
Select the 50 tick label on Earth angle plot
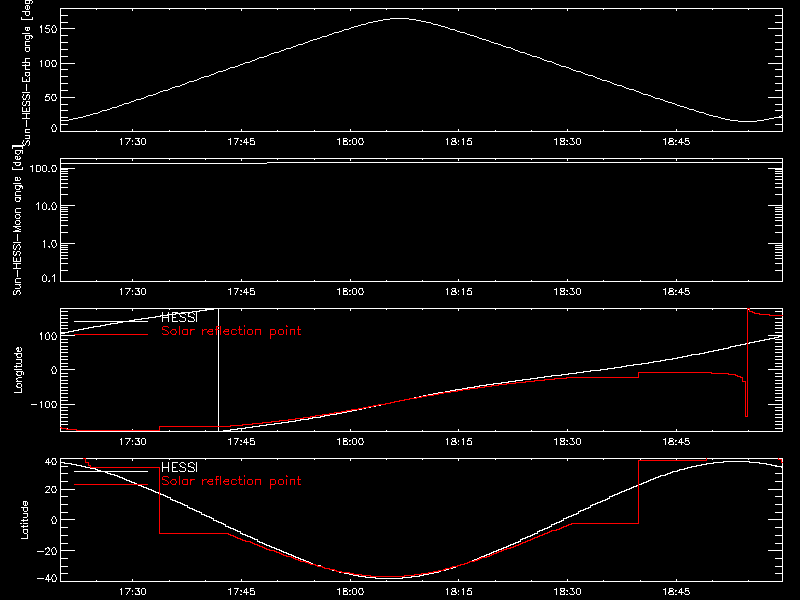51,97
